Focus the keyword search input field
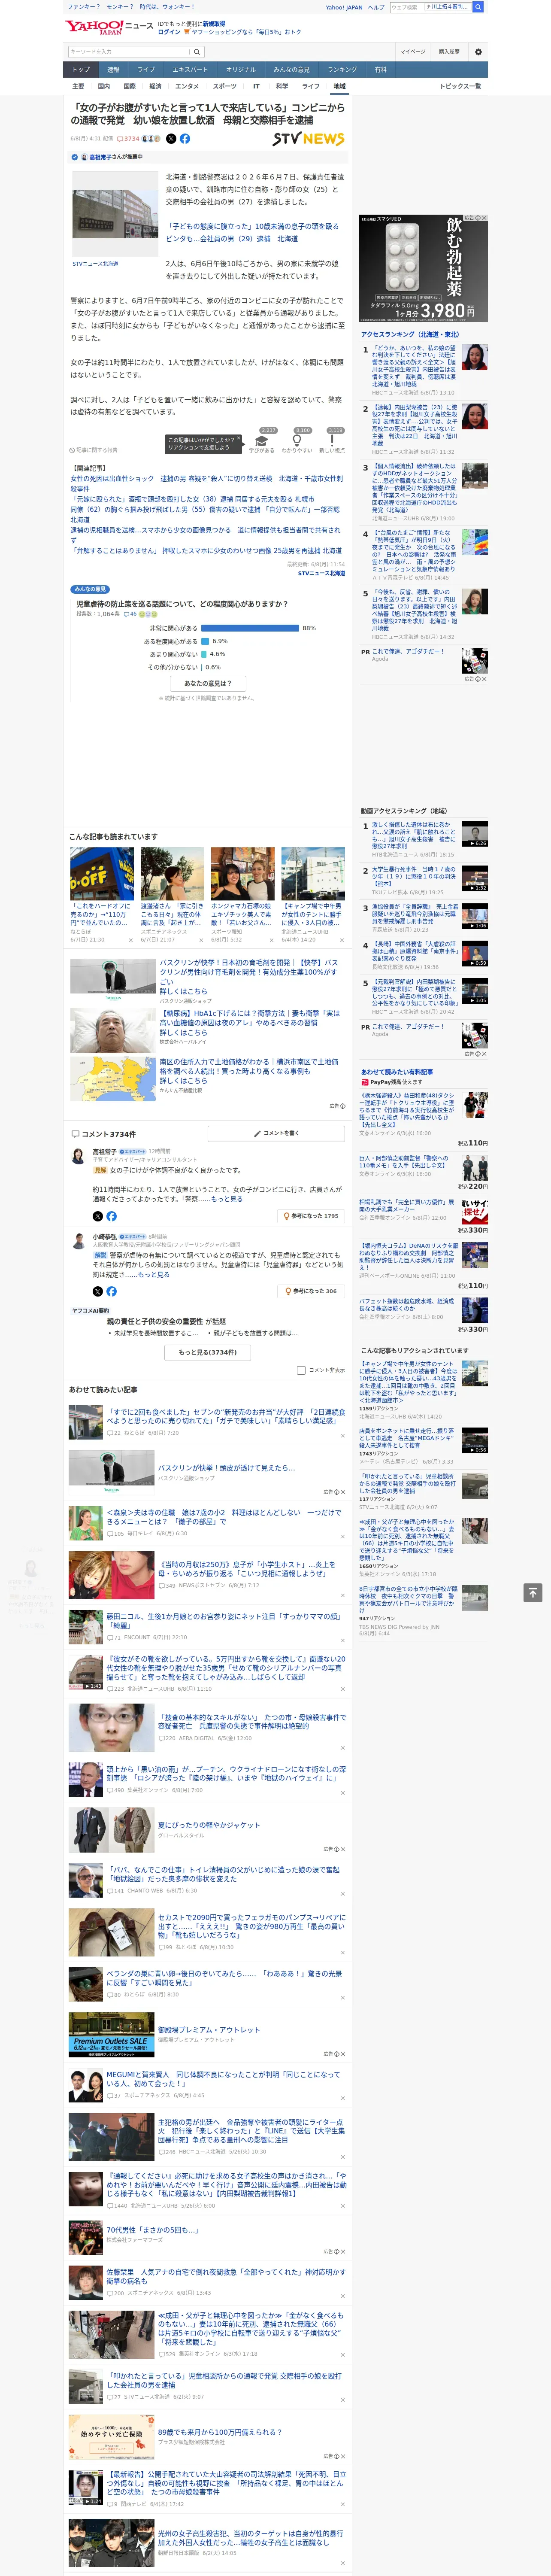This screenshot has width=551, height=2576. (x=129, y=52)
